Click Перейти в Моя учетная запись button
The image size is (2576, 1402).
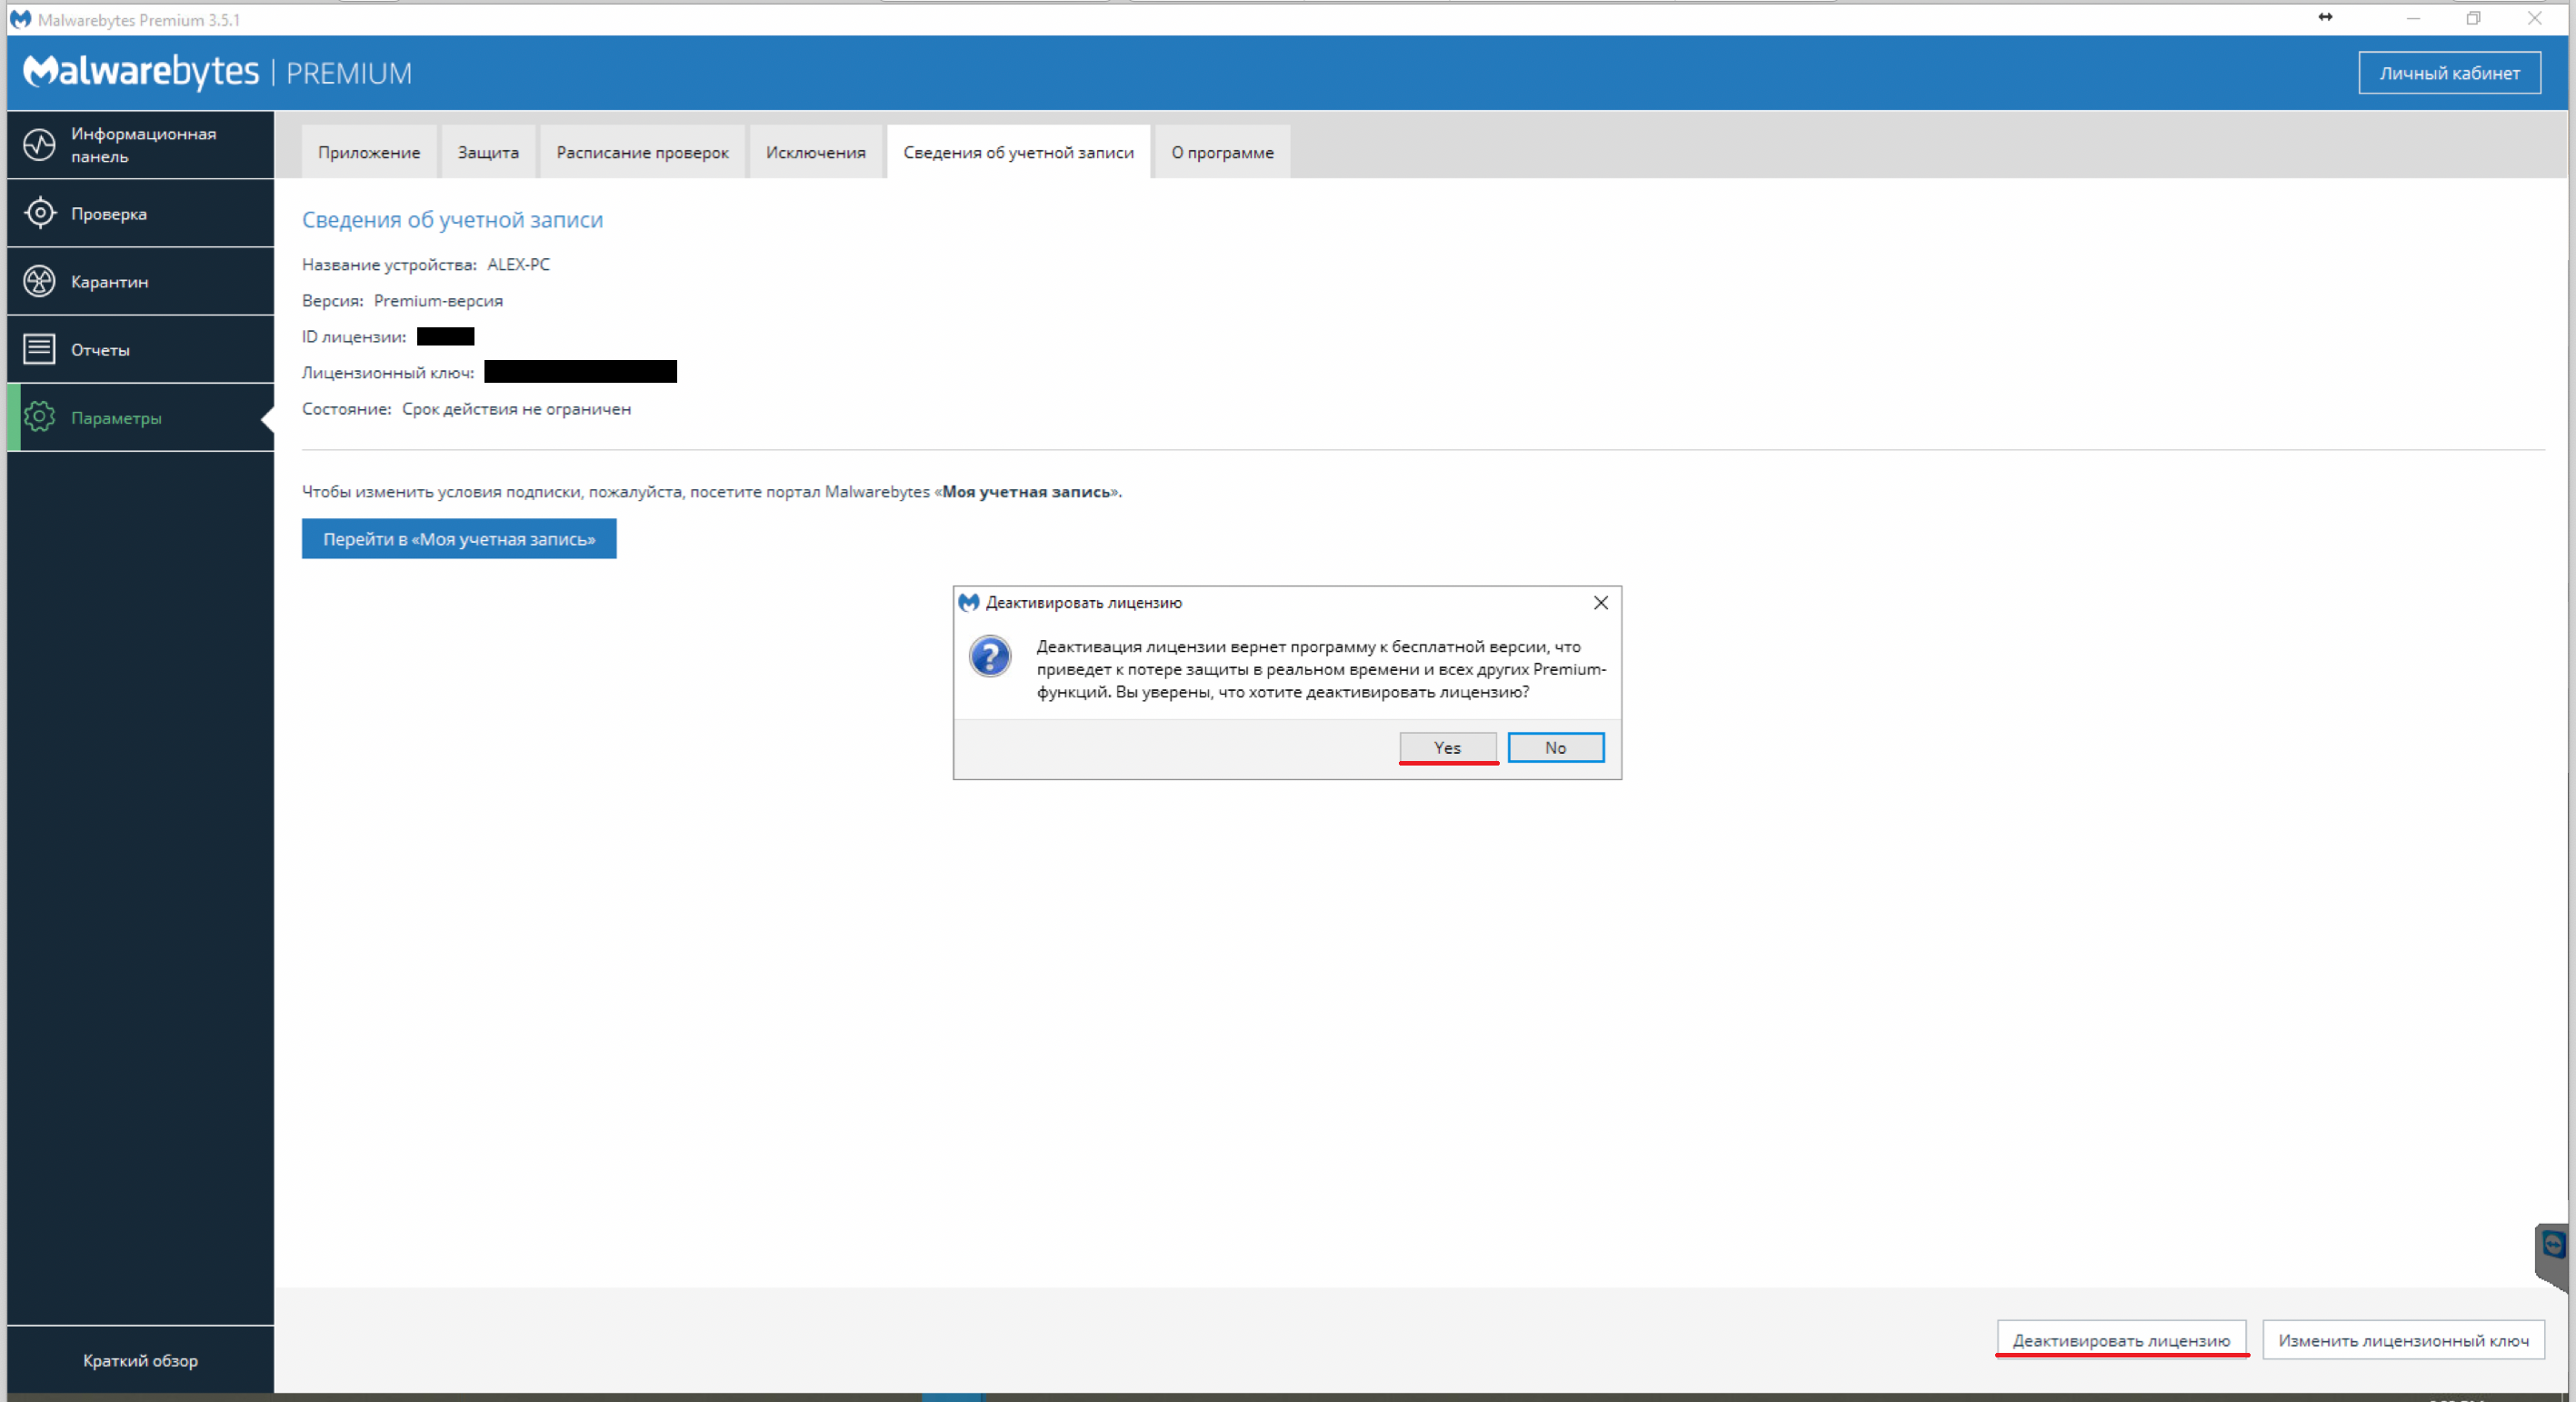457,537
